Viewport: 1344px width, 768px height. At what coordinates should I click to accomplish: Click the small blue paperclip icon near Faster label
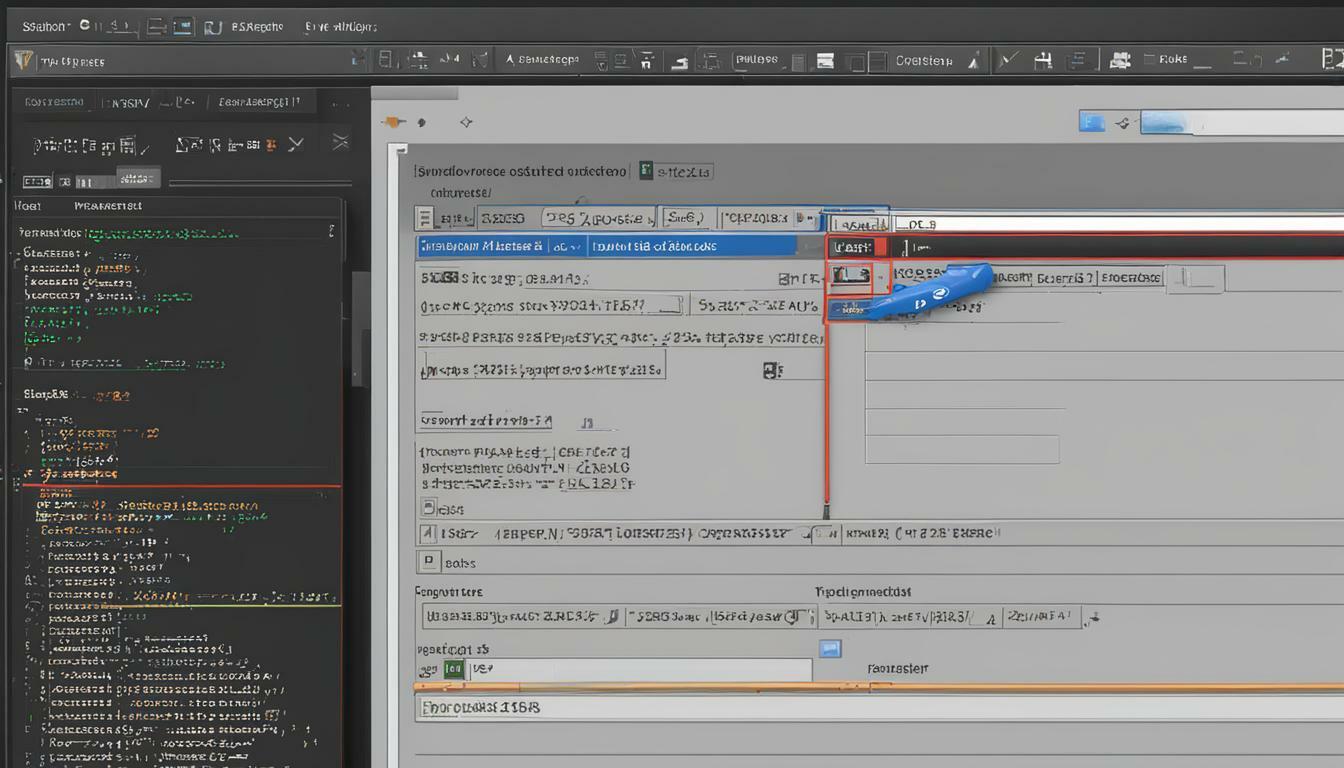click(830, 648)
